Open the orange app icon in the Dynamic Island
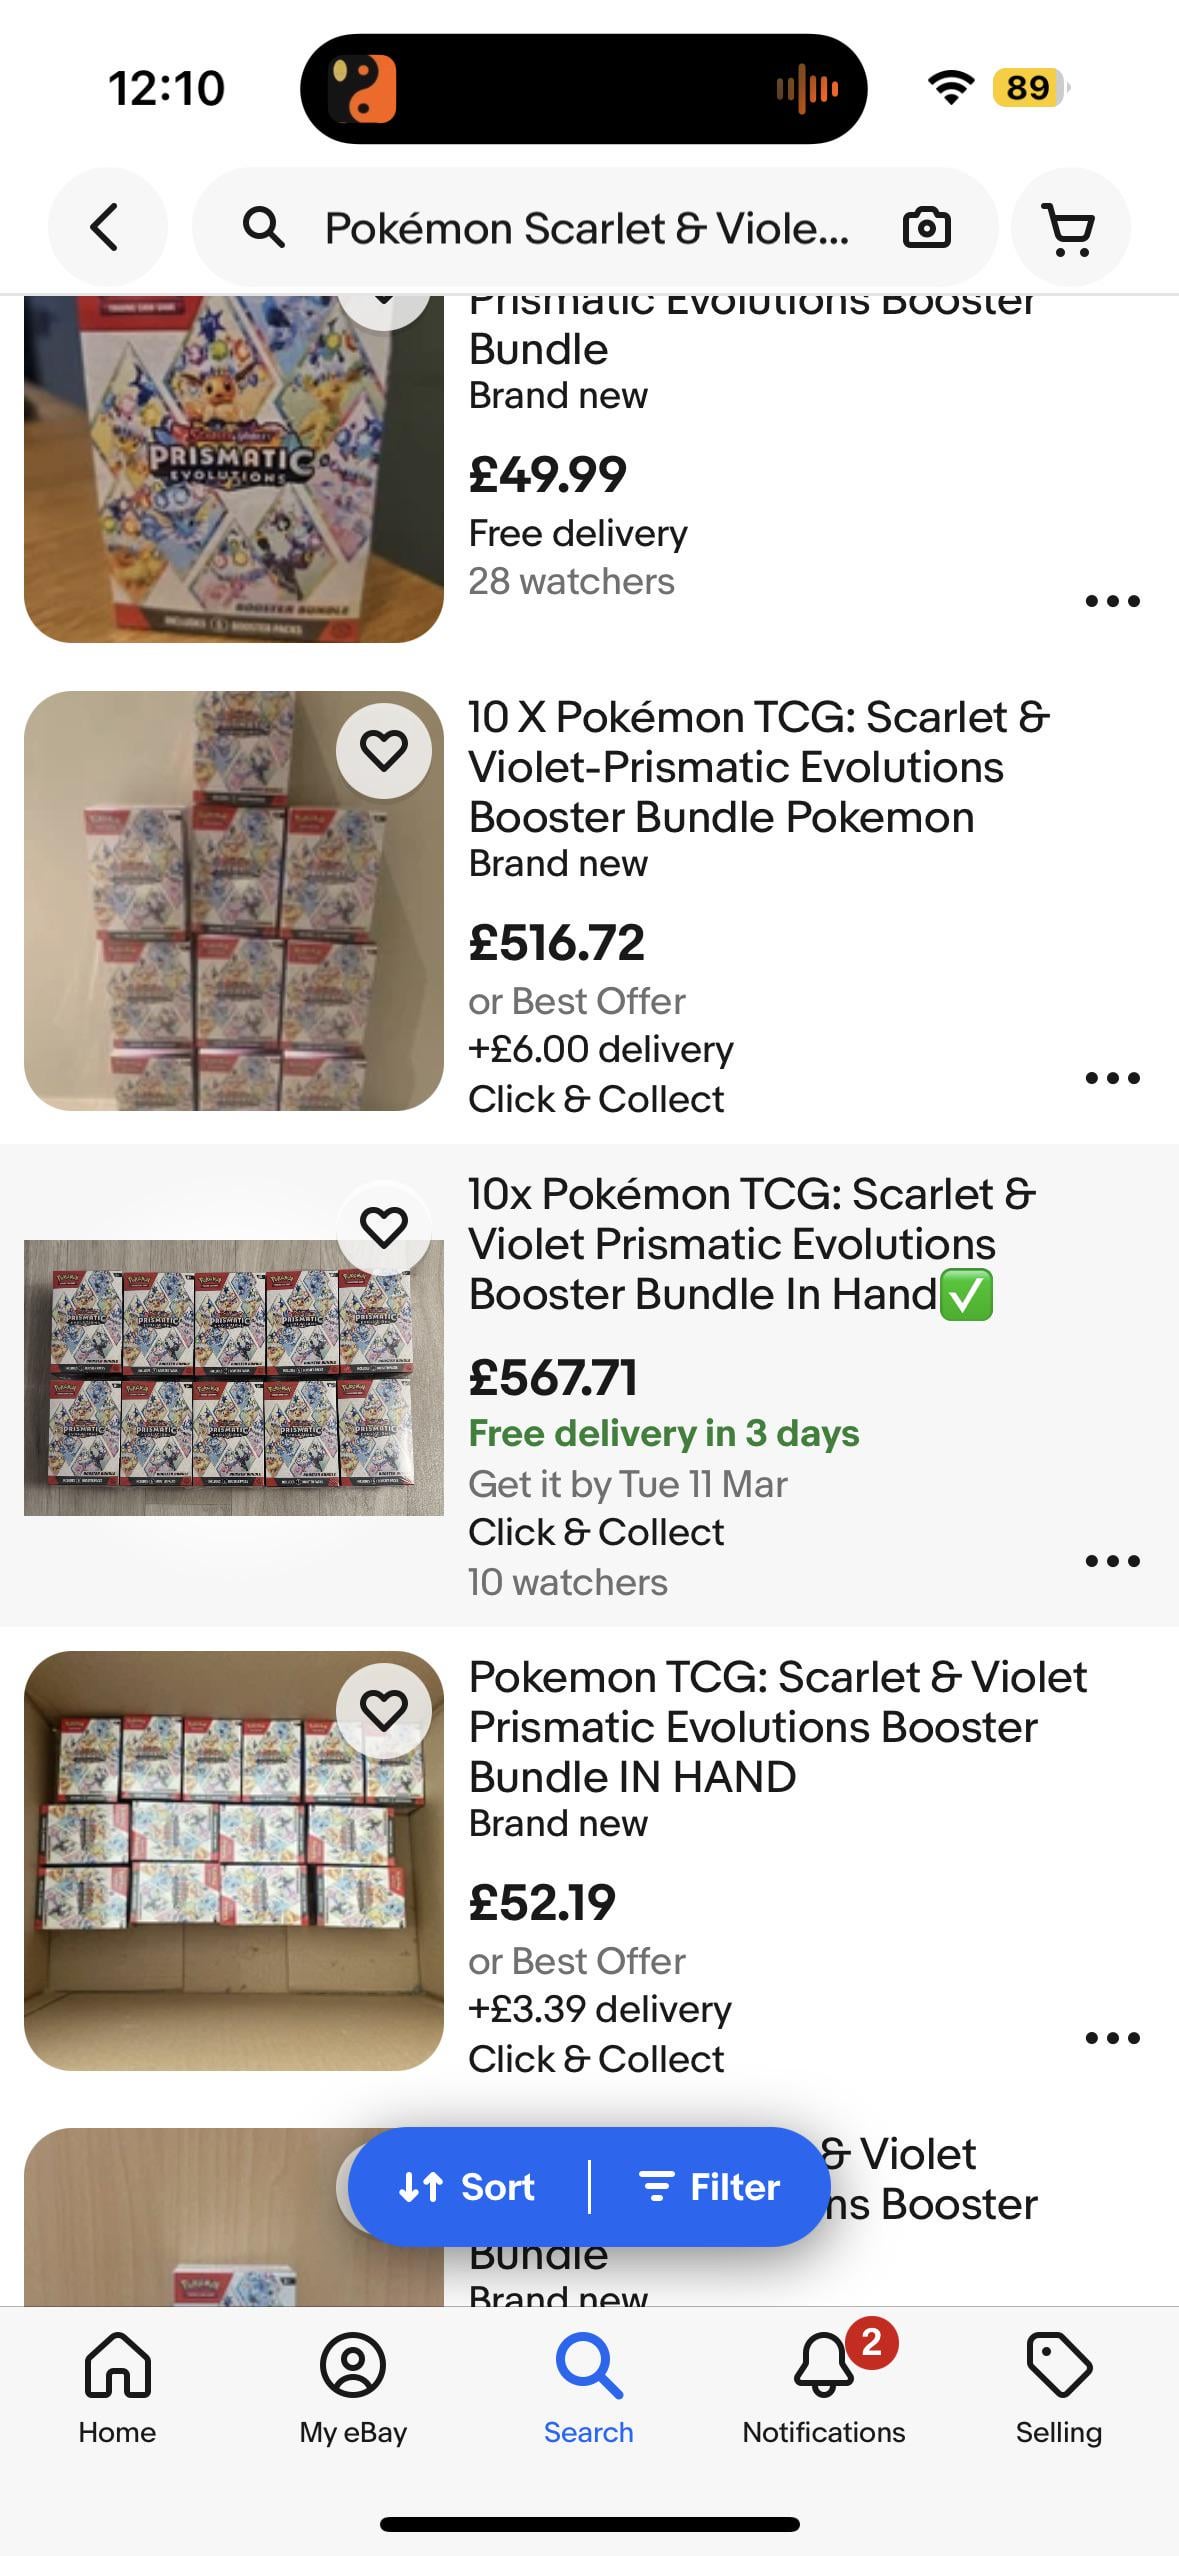 (362, 89)
